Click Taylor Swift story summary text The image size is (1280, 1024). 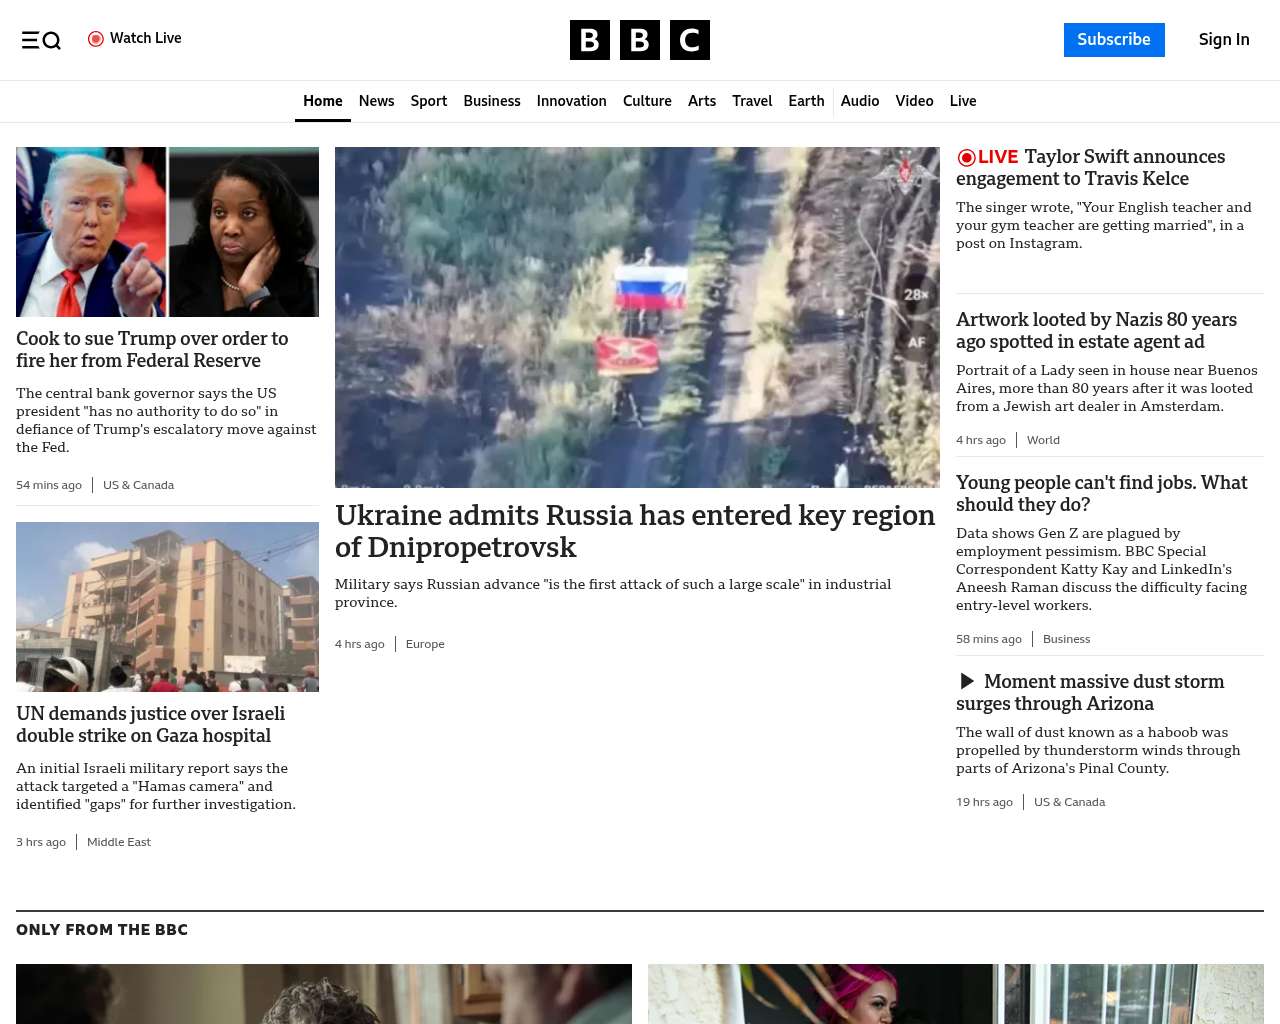coord(1104,225)
